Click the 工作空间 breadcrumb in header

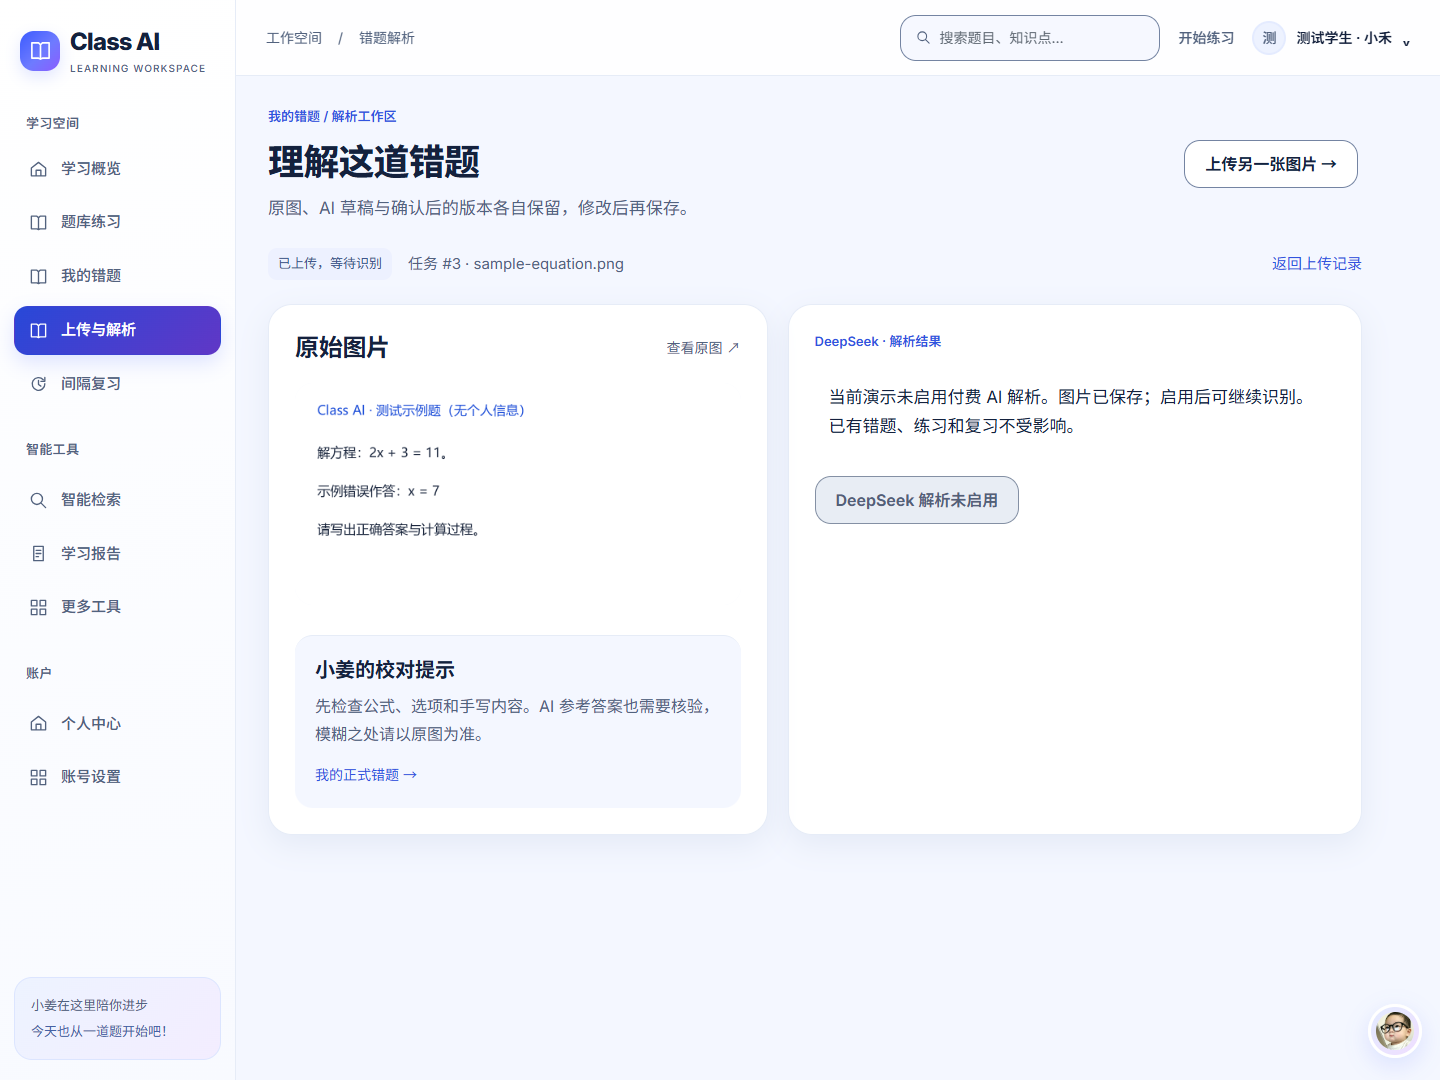294,38
